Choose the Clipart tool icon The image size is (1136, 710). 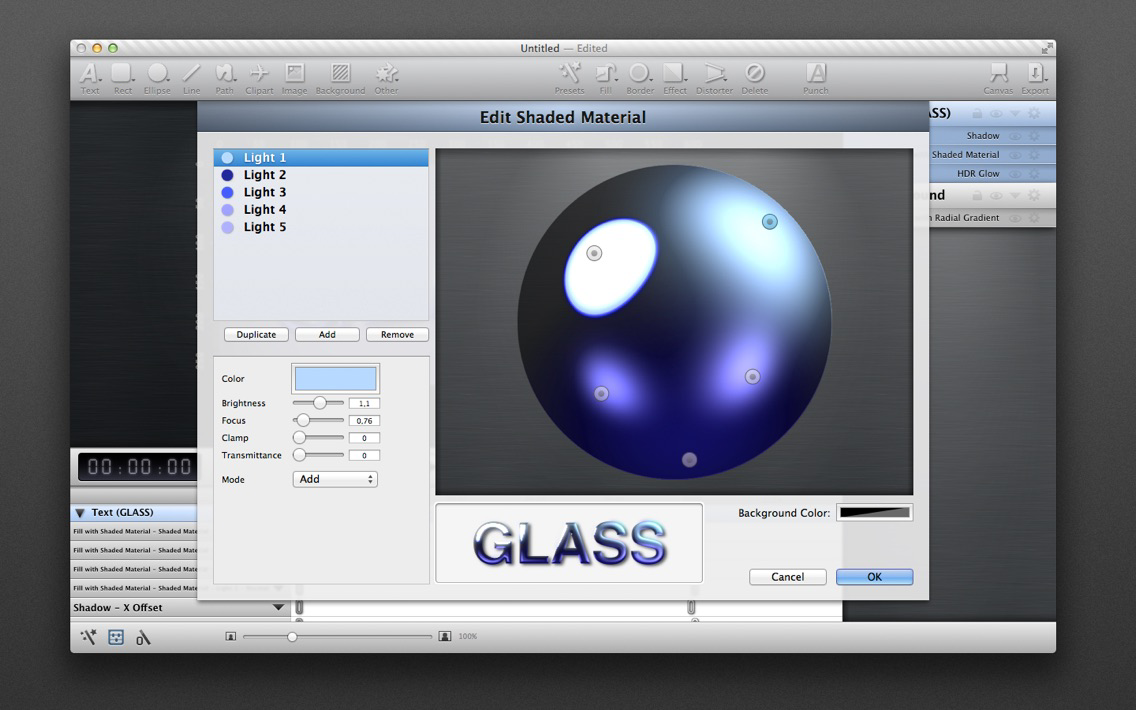[x=259, y=78]
